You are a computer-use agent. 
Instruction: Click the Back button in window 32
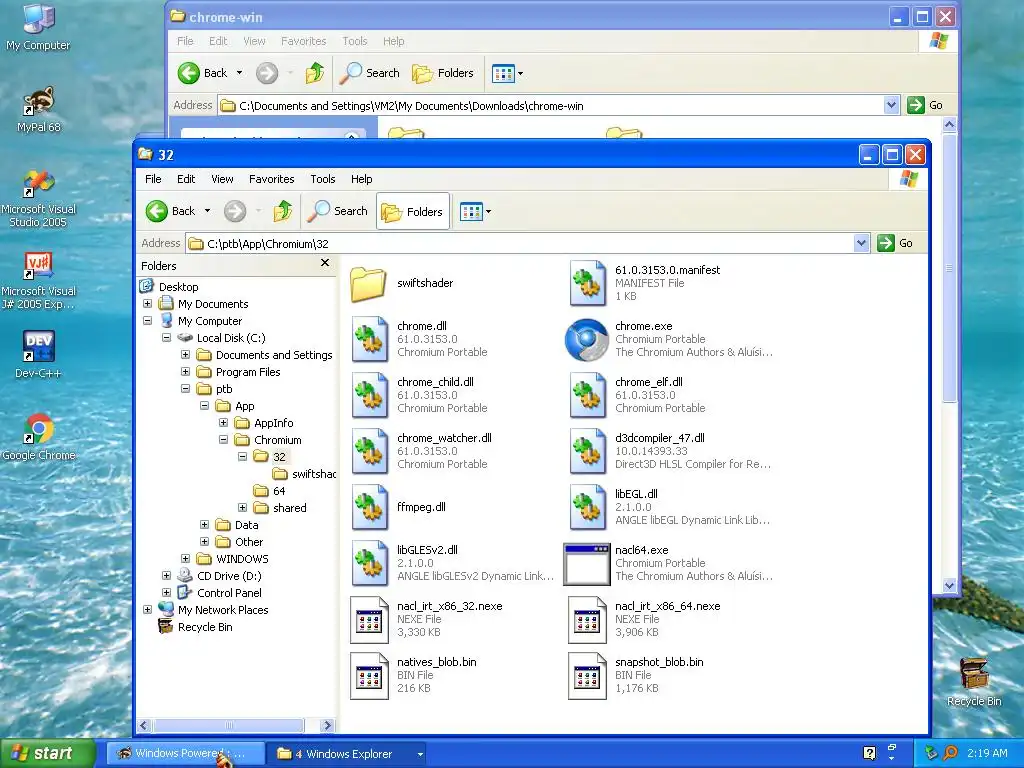[x=172, y=211]
